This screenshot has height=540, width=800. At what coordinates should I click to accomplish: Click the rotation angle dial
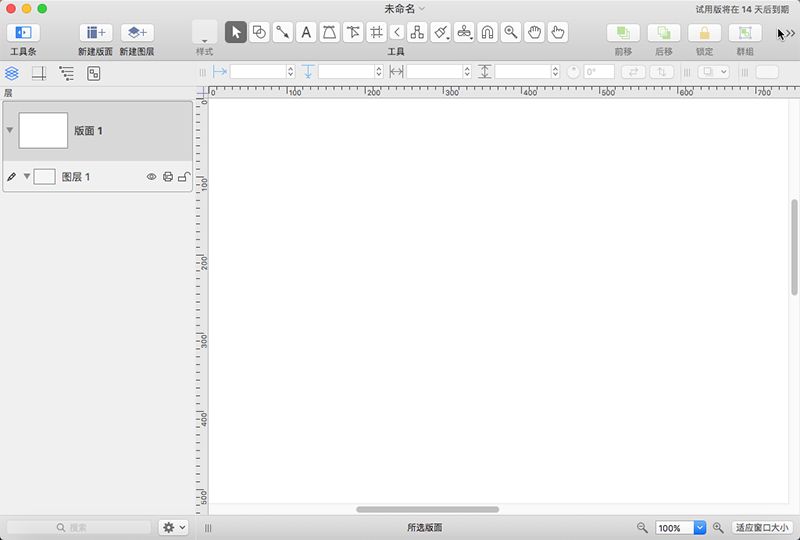click(x=573, y=72)
